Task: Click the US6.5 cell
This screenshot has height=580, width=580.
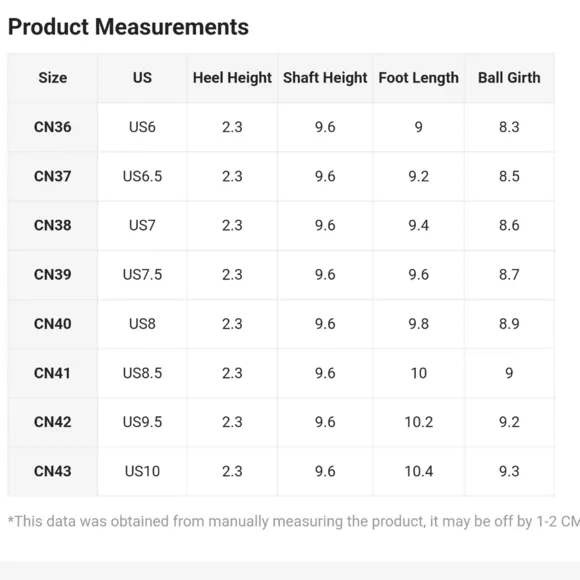Action: pyautogui.click(x=142, y=176)
